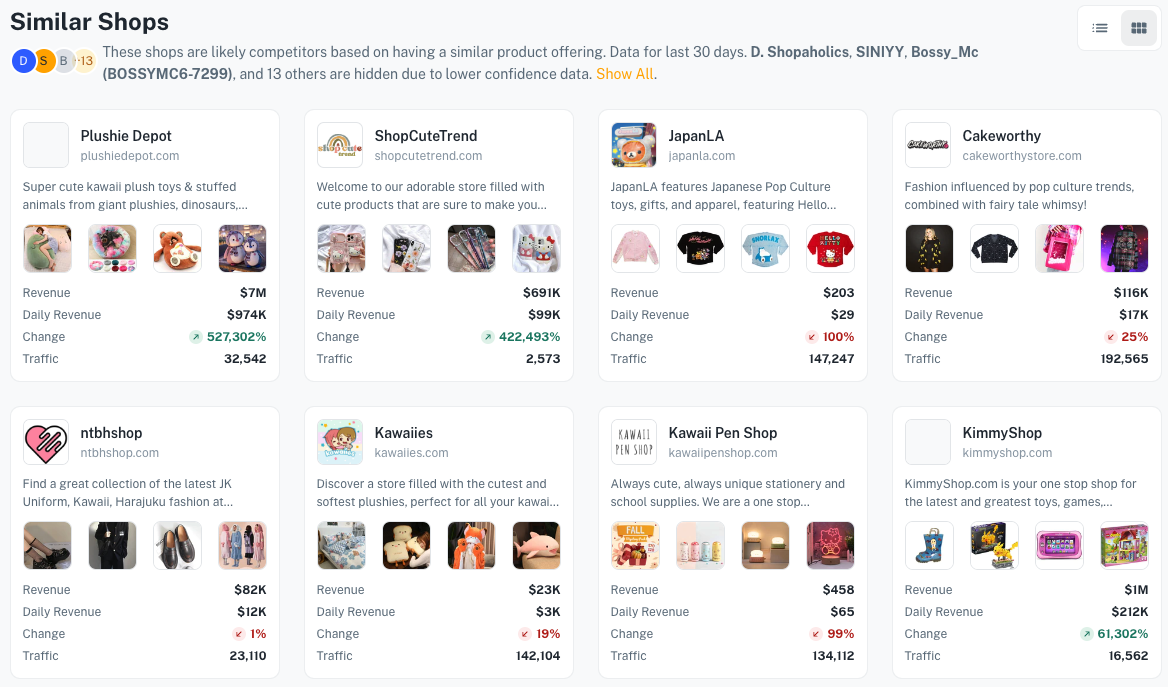Switch to grid view layout
This screenshot has width=1168, height=687.
(1138, 28)
